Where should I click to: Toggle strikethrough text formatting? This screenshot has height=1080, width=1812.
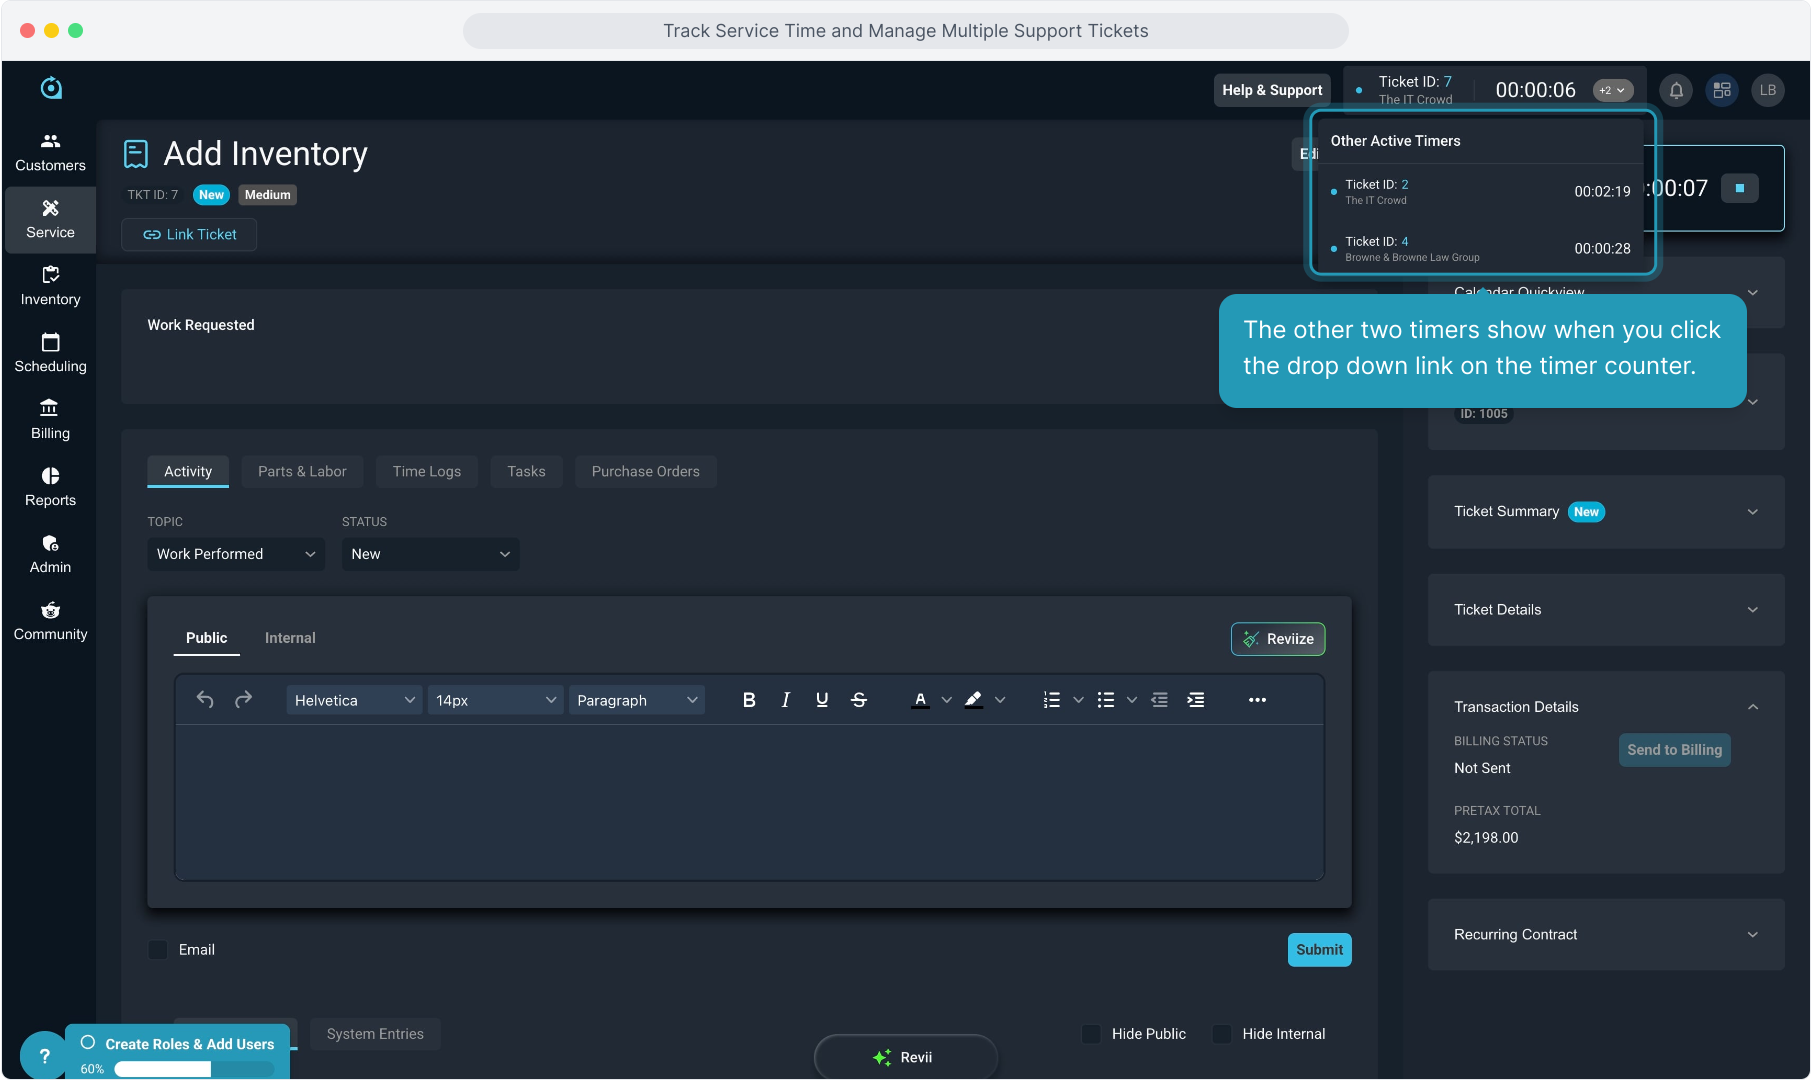859,700
